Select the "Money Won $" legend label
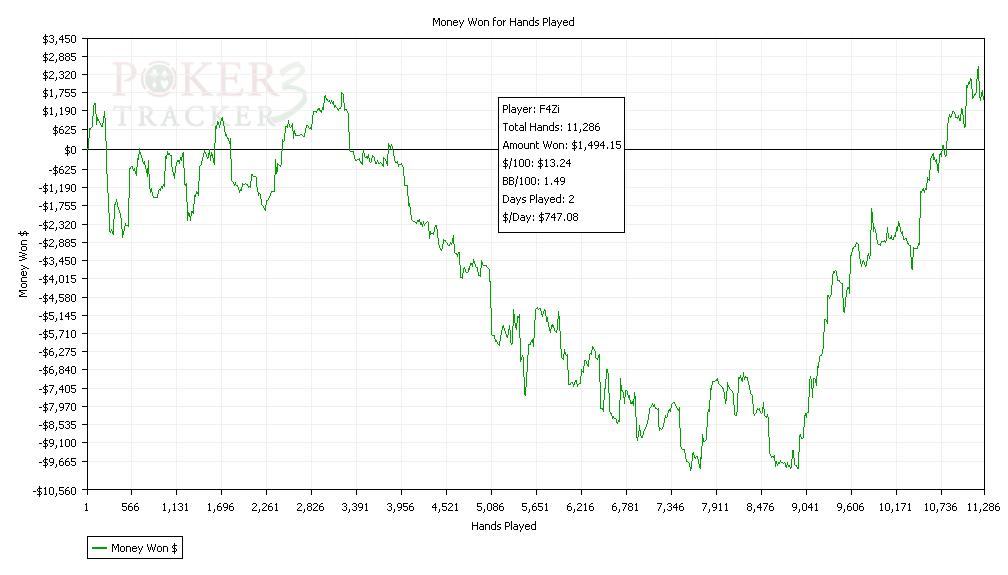The height and width of the screenshot is (575, 1008). 145,547
